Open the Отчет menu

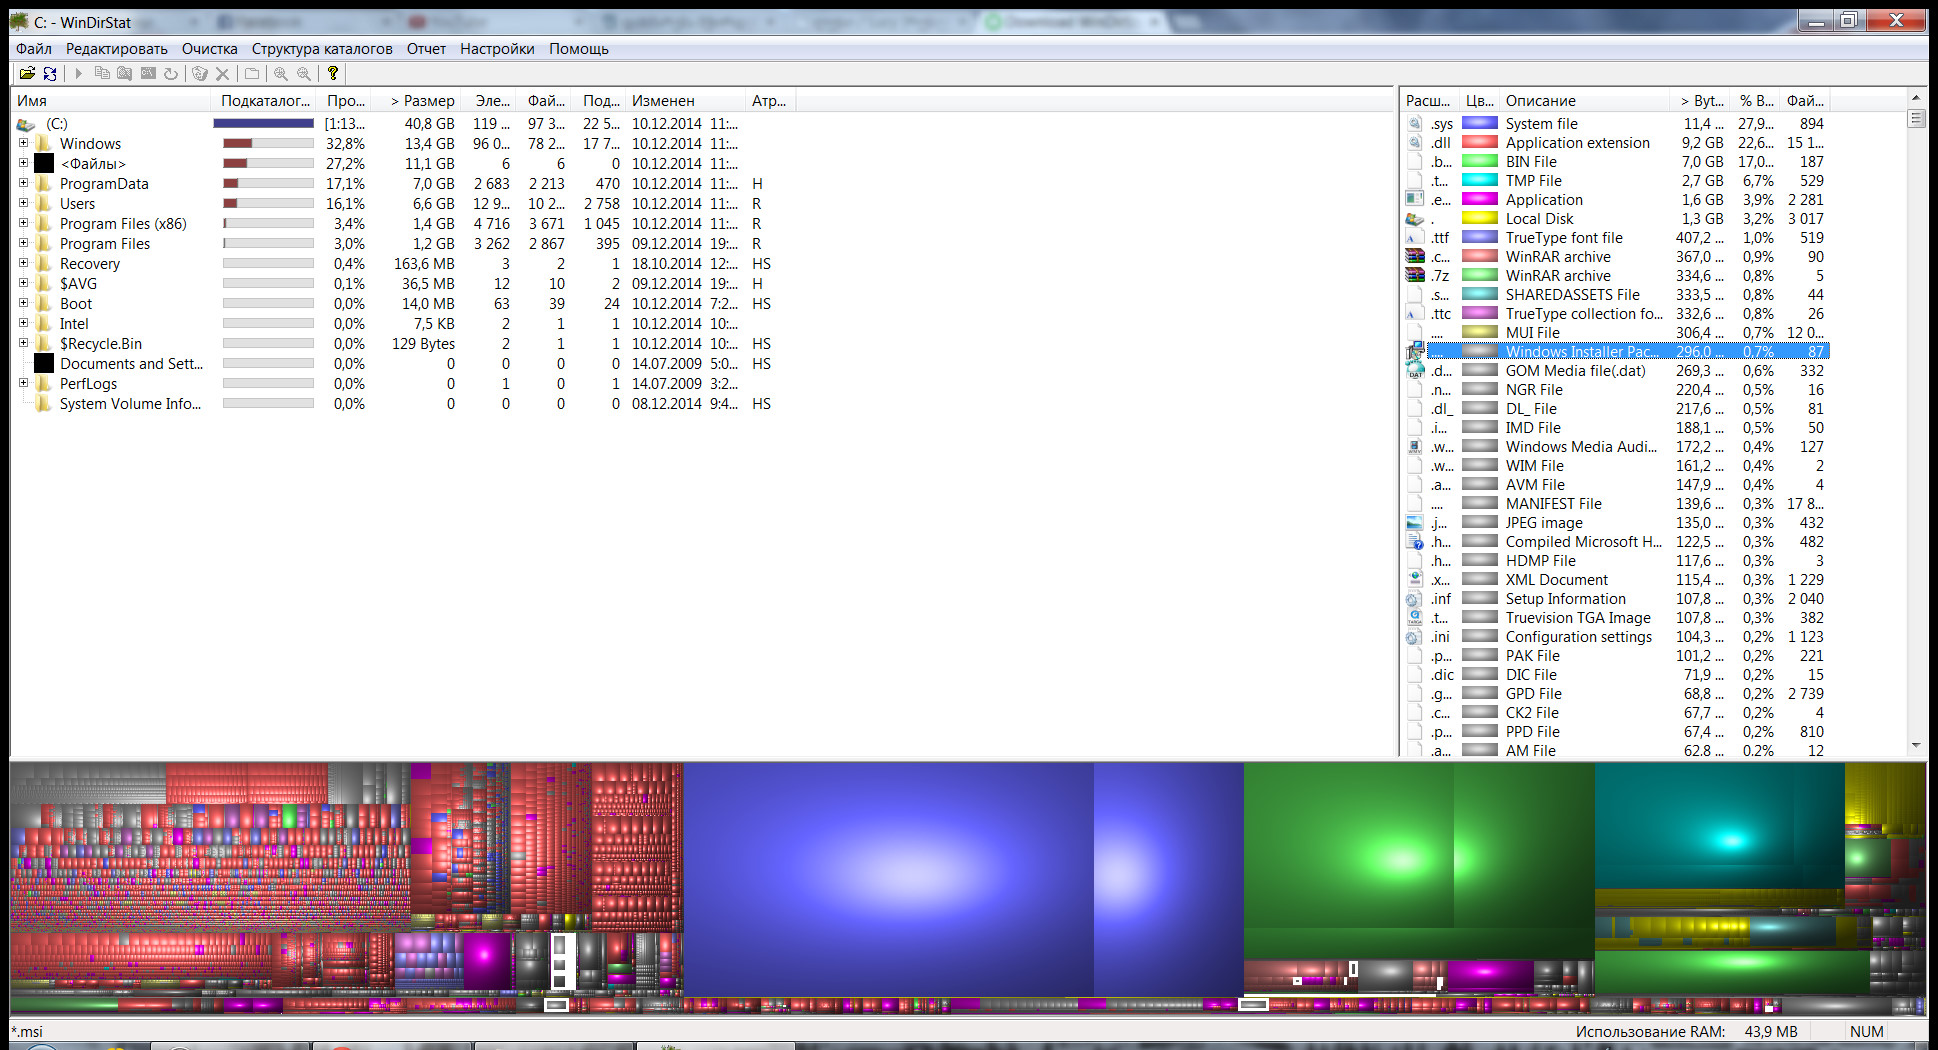pyautogui.click(x=426, y=48)
